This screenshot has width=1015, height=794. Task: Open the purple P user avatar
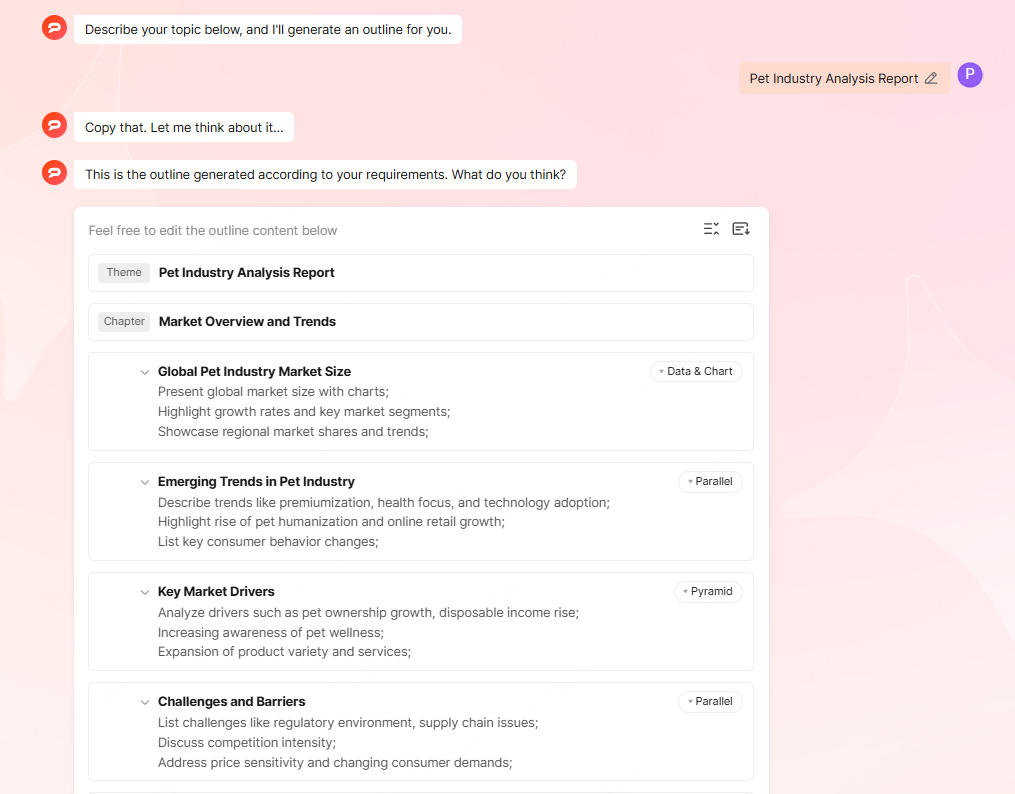point(969,75)
